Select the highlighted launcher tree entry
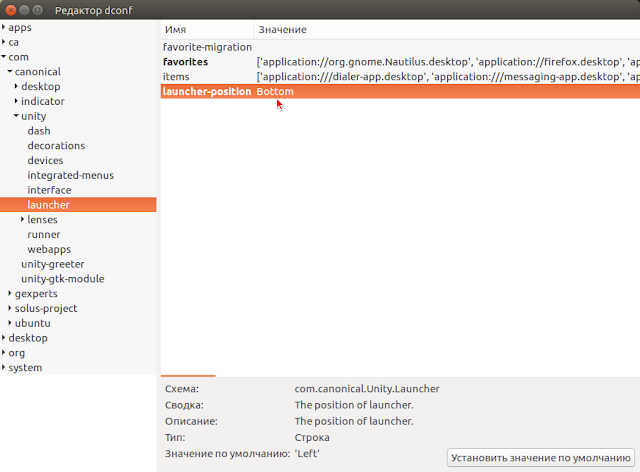 [78, 205]
